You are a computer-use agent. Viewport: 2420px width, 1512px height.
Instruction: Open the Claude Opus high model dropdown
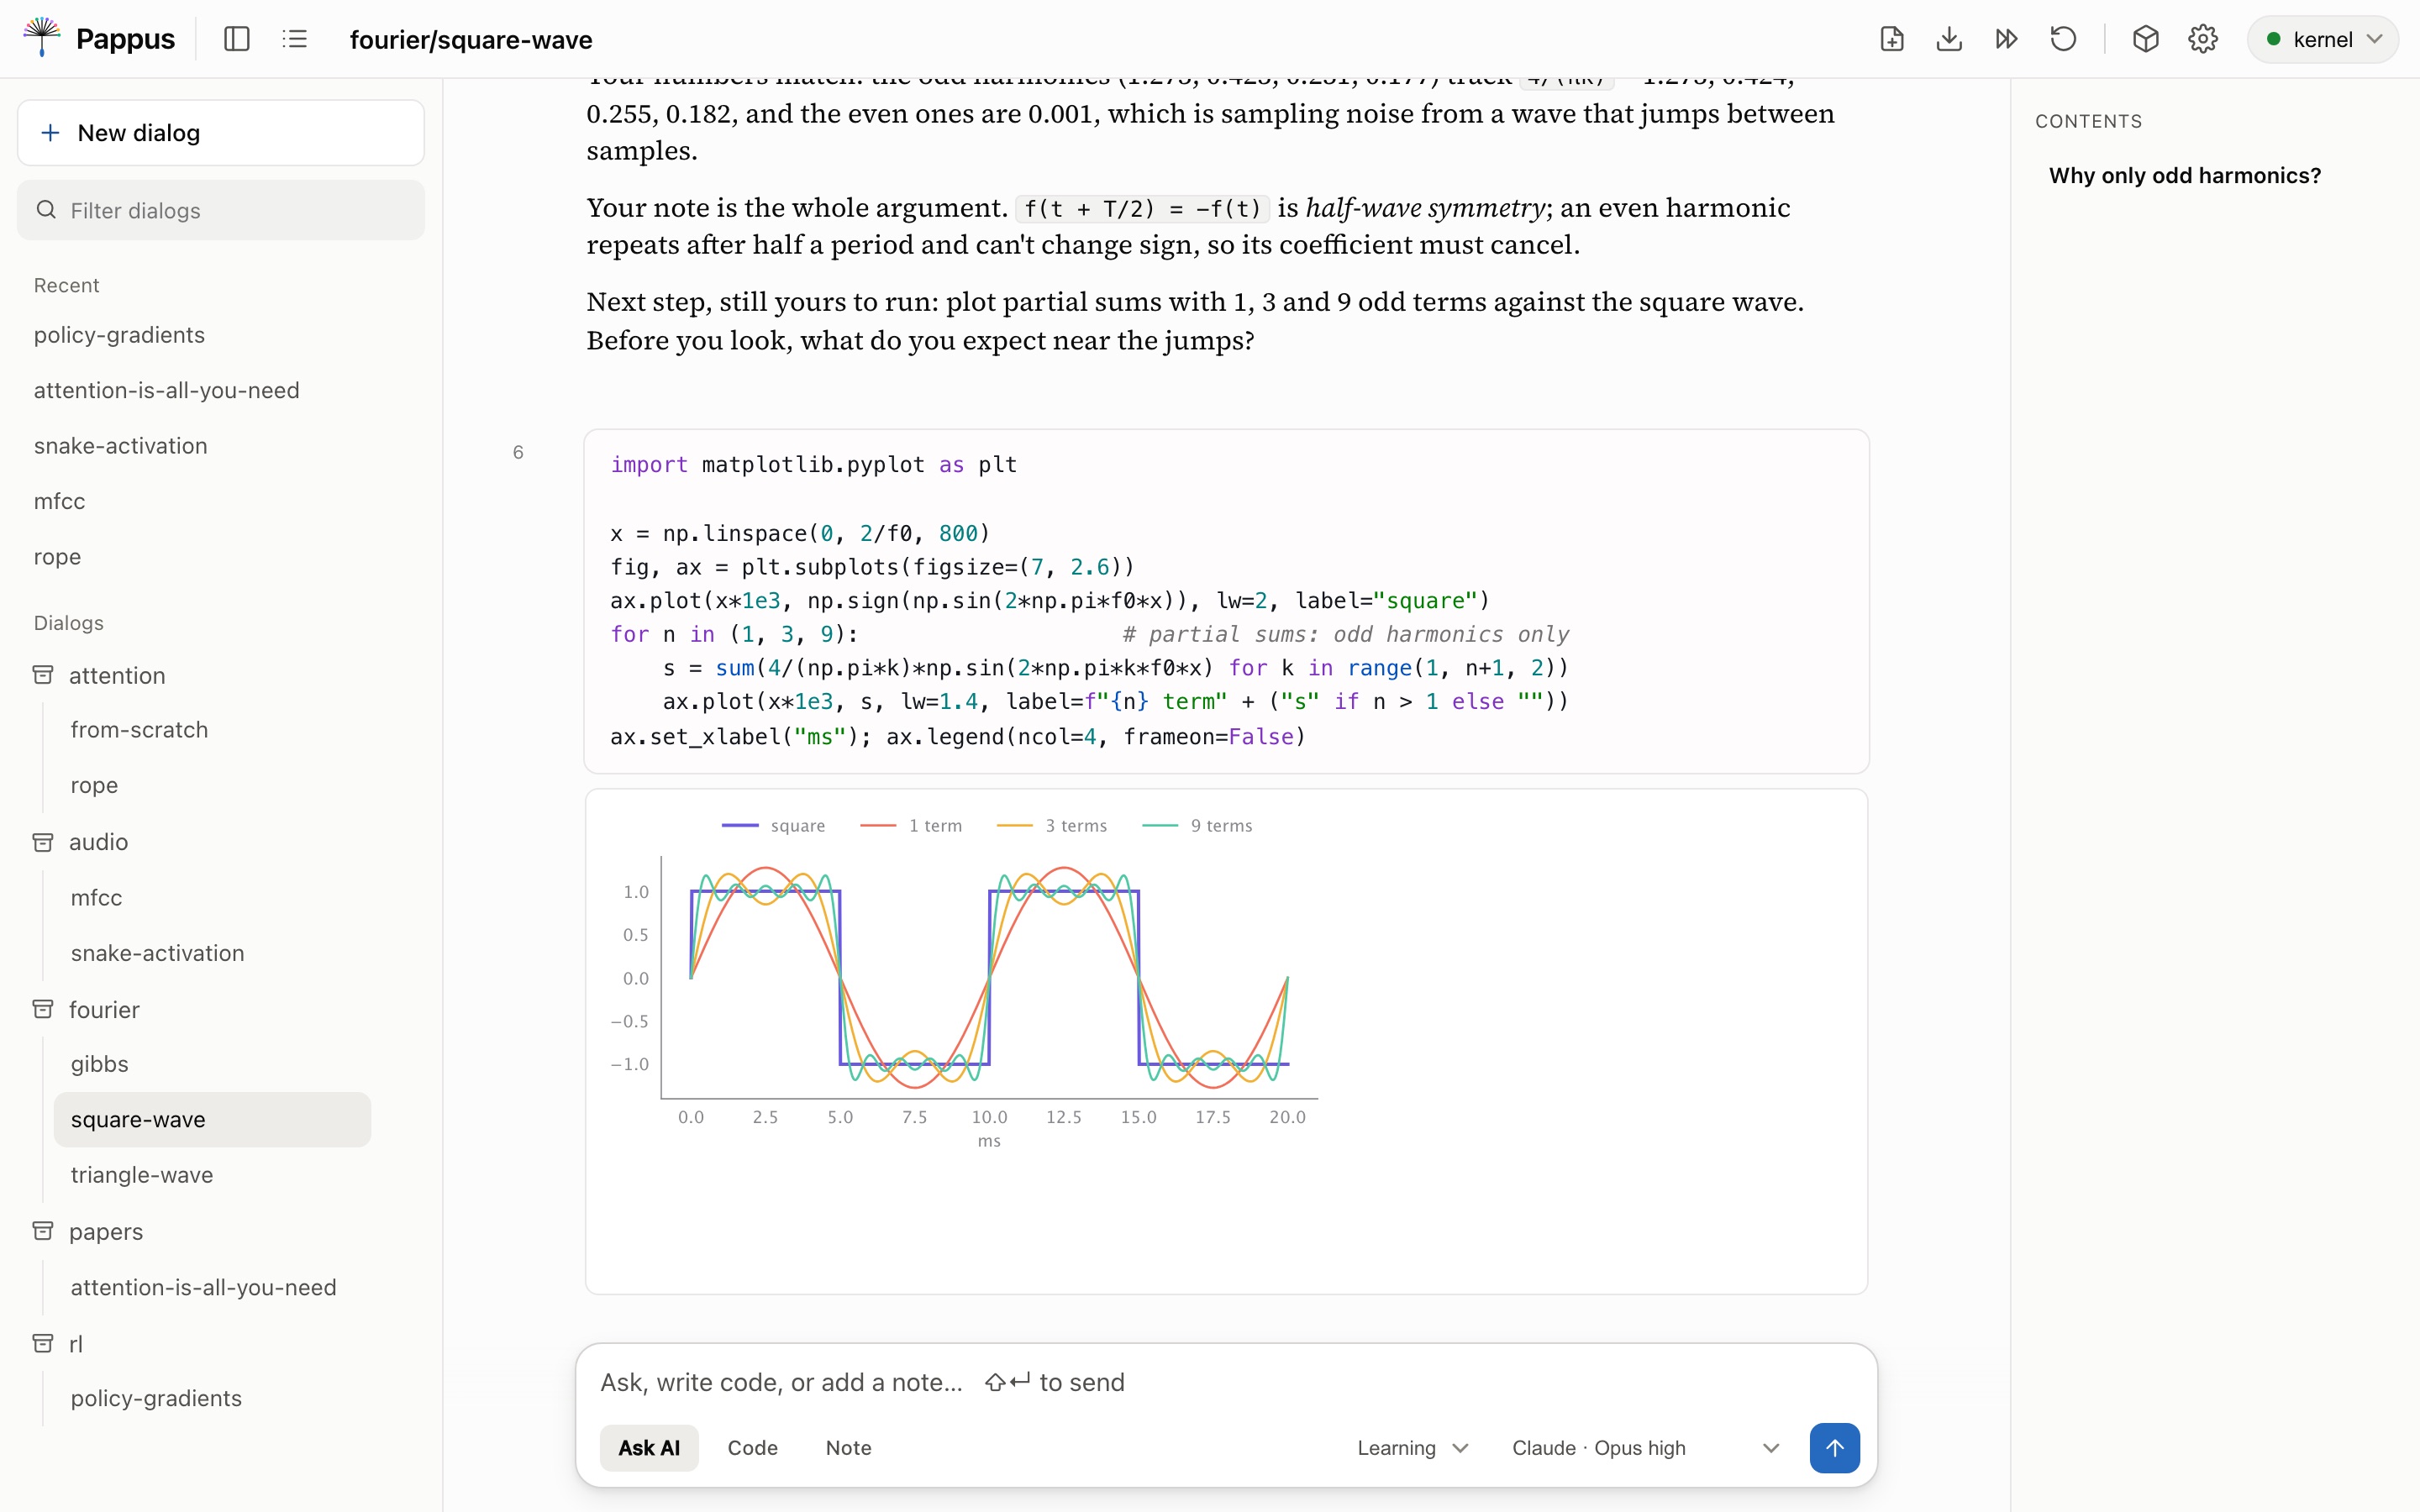1645,1447
